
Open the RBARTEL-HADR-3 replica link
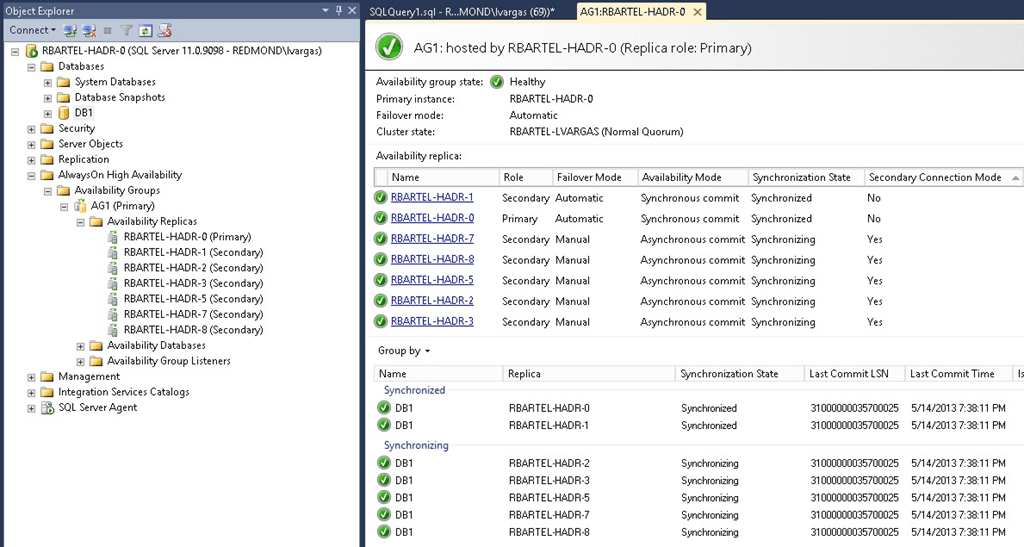[x=432, y=322]
